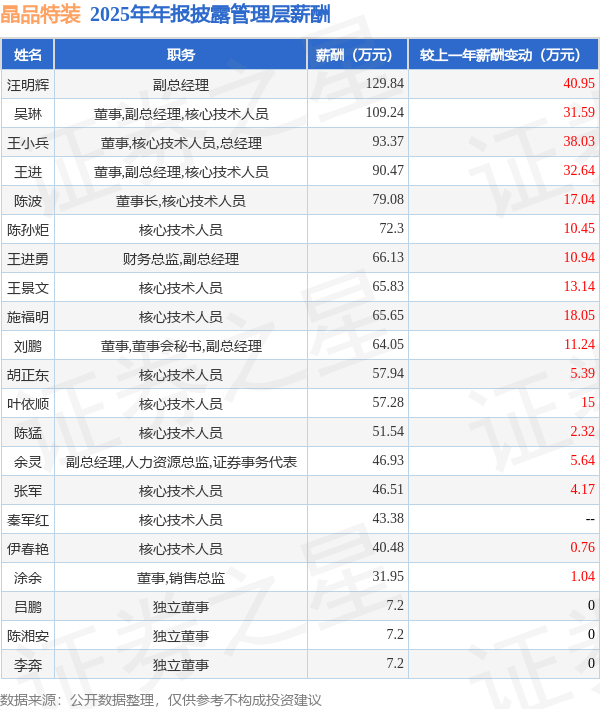Select the name 施福明
The height and width of the screenshot is (709, 600).
(x=28, y=317)
